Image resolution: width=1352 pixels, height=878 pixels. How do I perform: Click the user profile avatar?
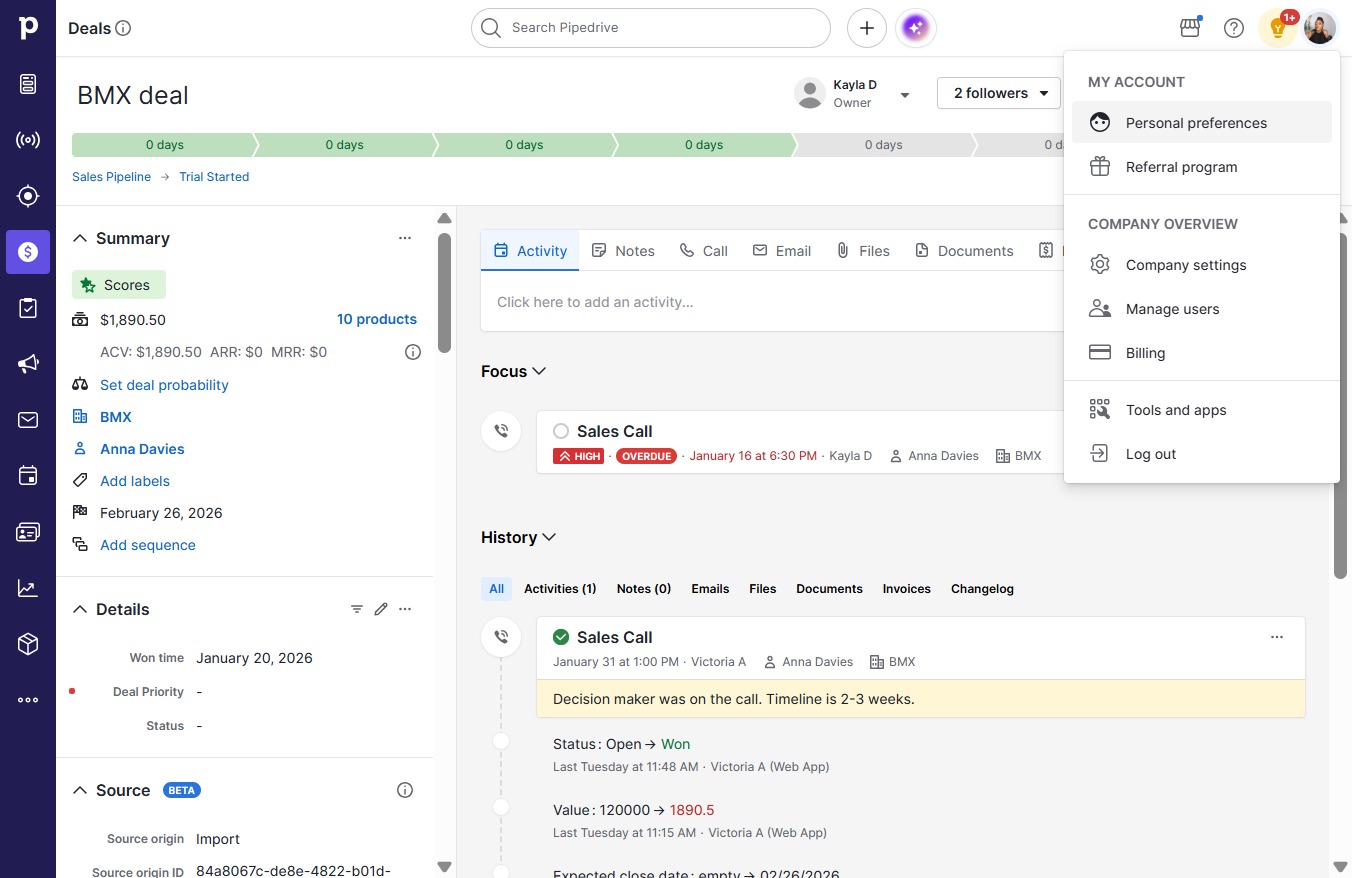(x=1320, y=28)
